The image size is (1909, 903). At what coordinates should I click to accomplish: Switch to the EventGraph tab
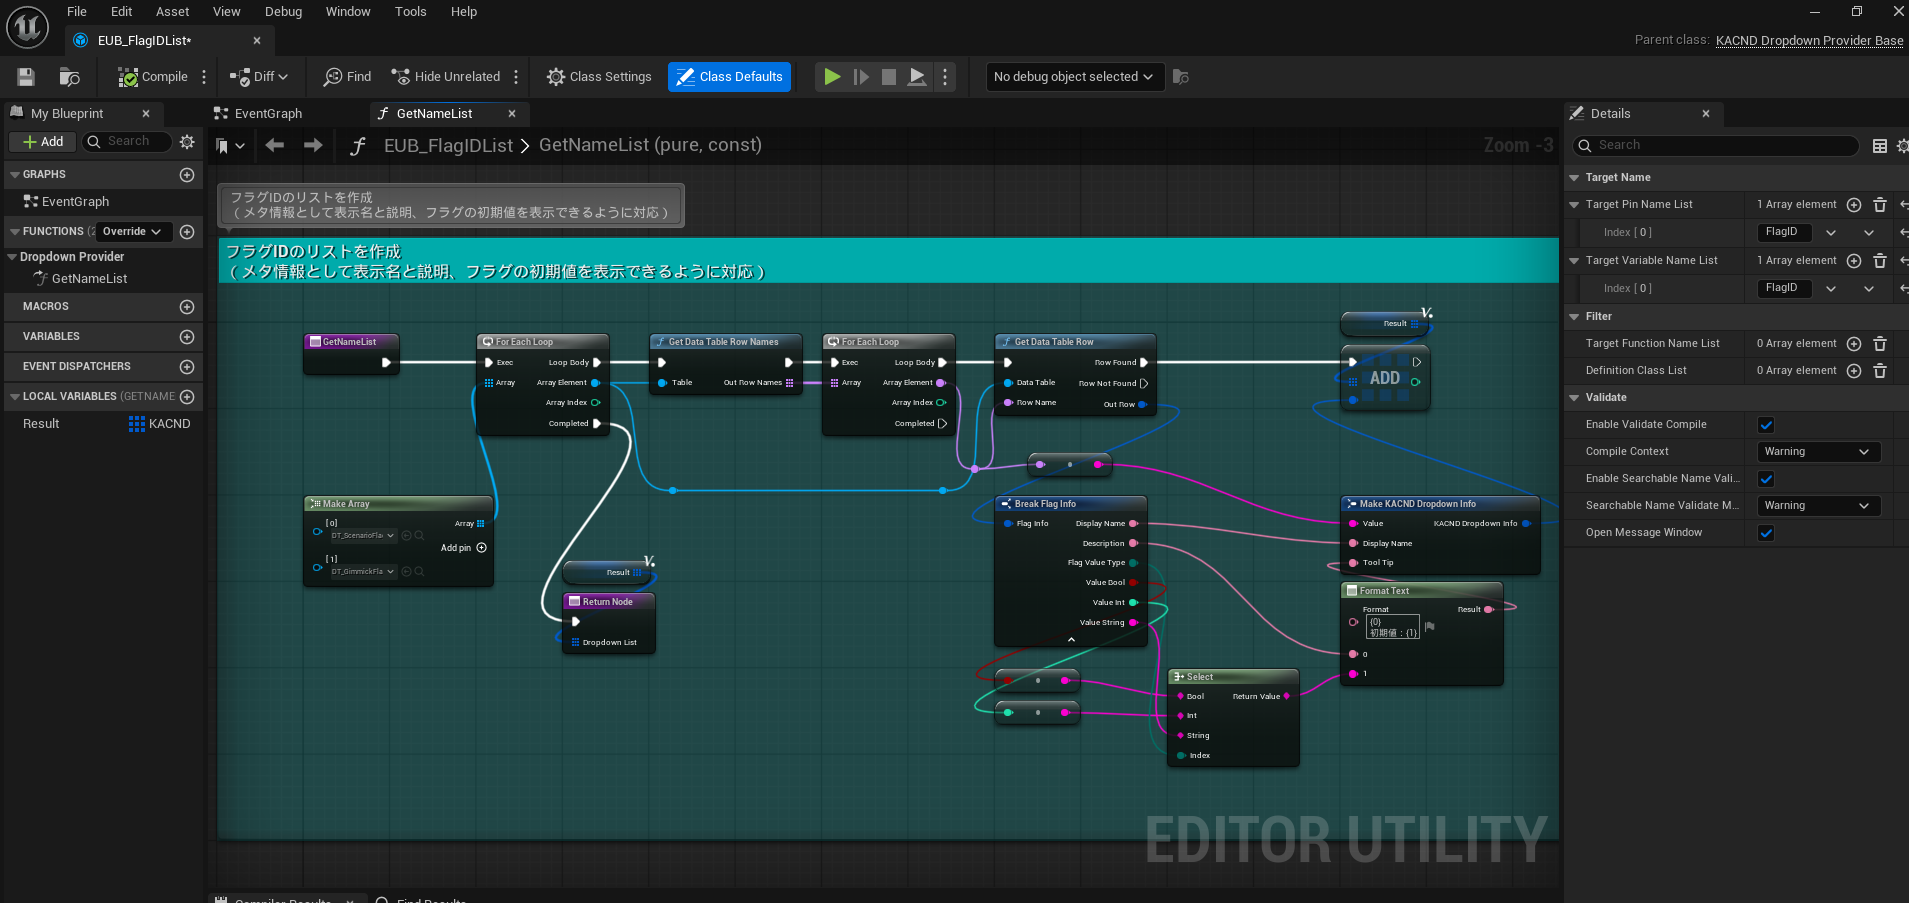267,114
